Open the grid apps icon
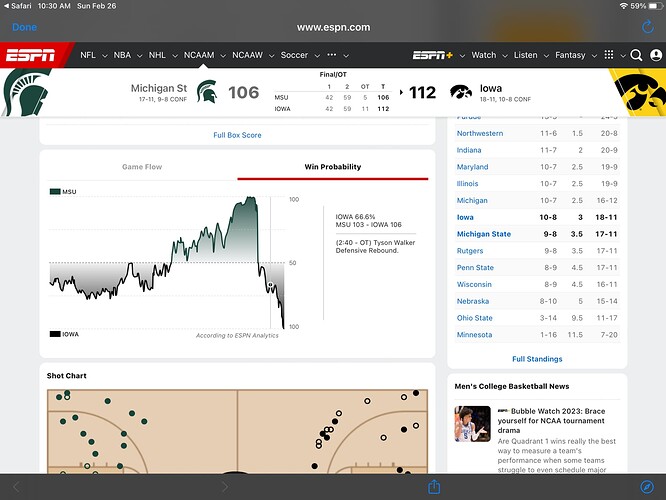The width and height of the screenshot is (666, 500). [609, 55]
